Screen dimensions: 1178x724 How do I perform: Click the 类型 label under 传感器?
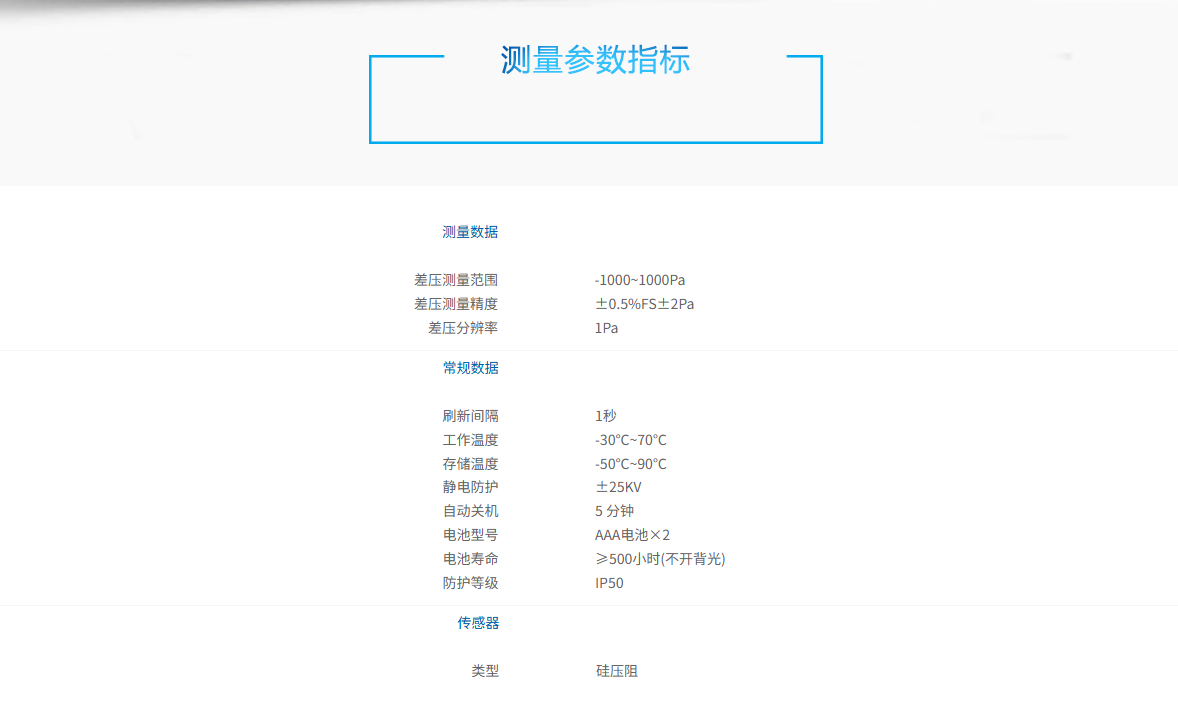tap(485, 671)
